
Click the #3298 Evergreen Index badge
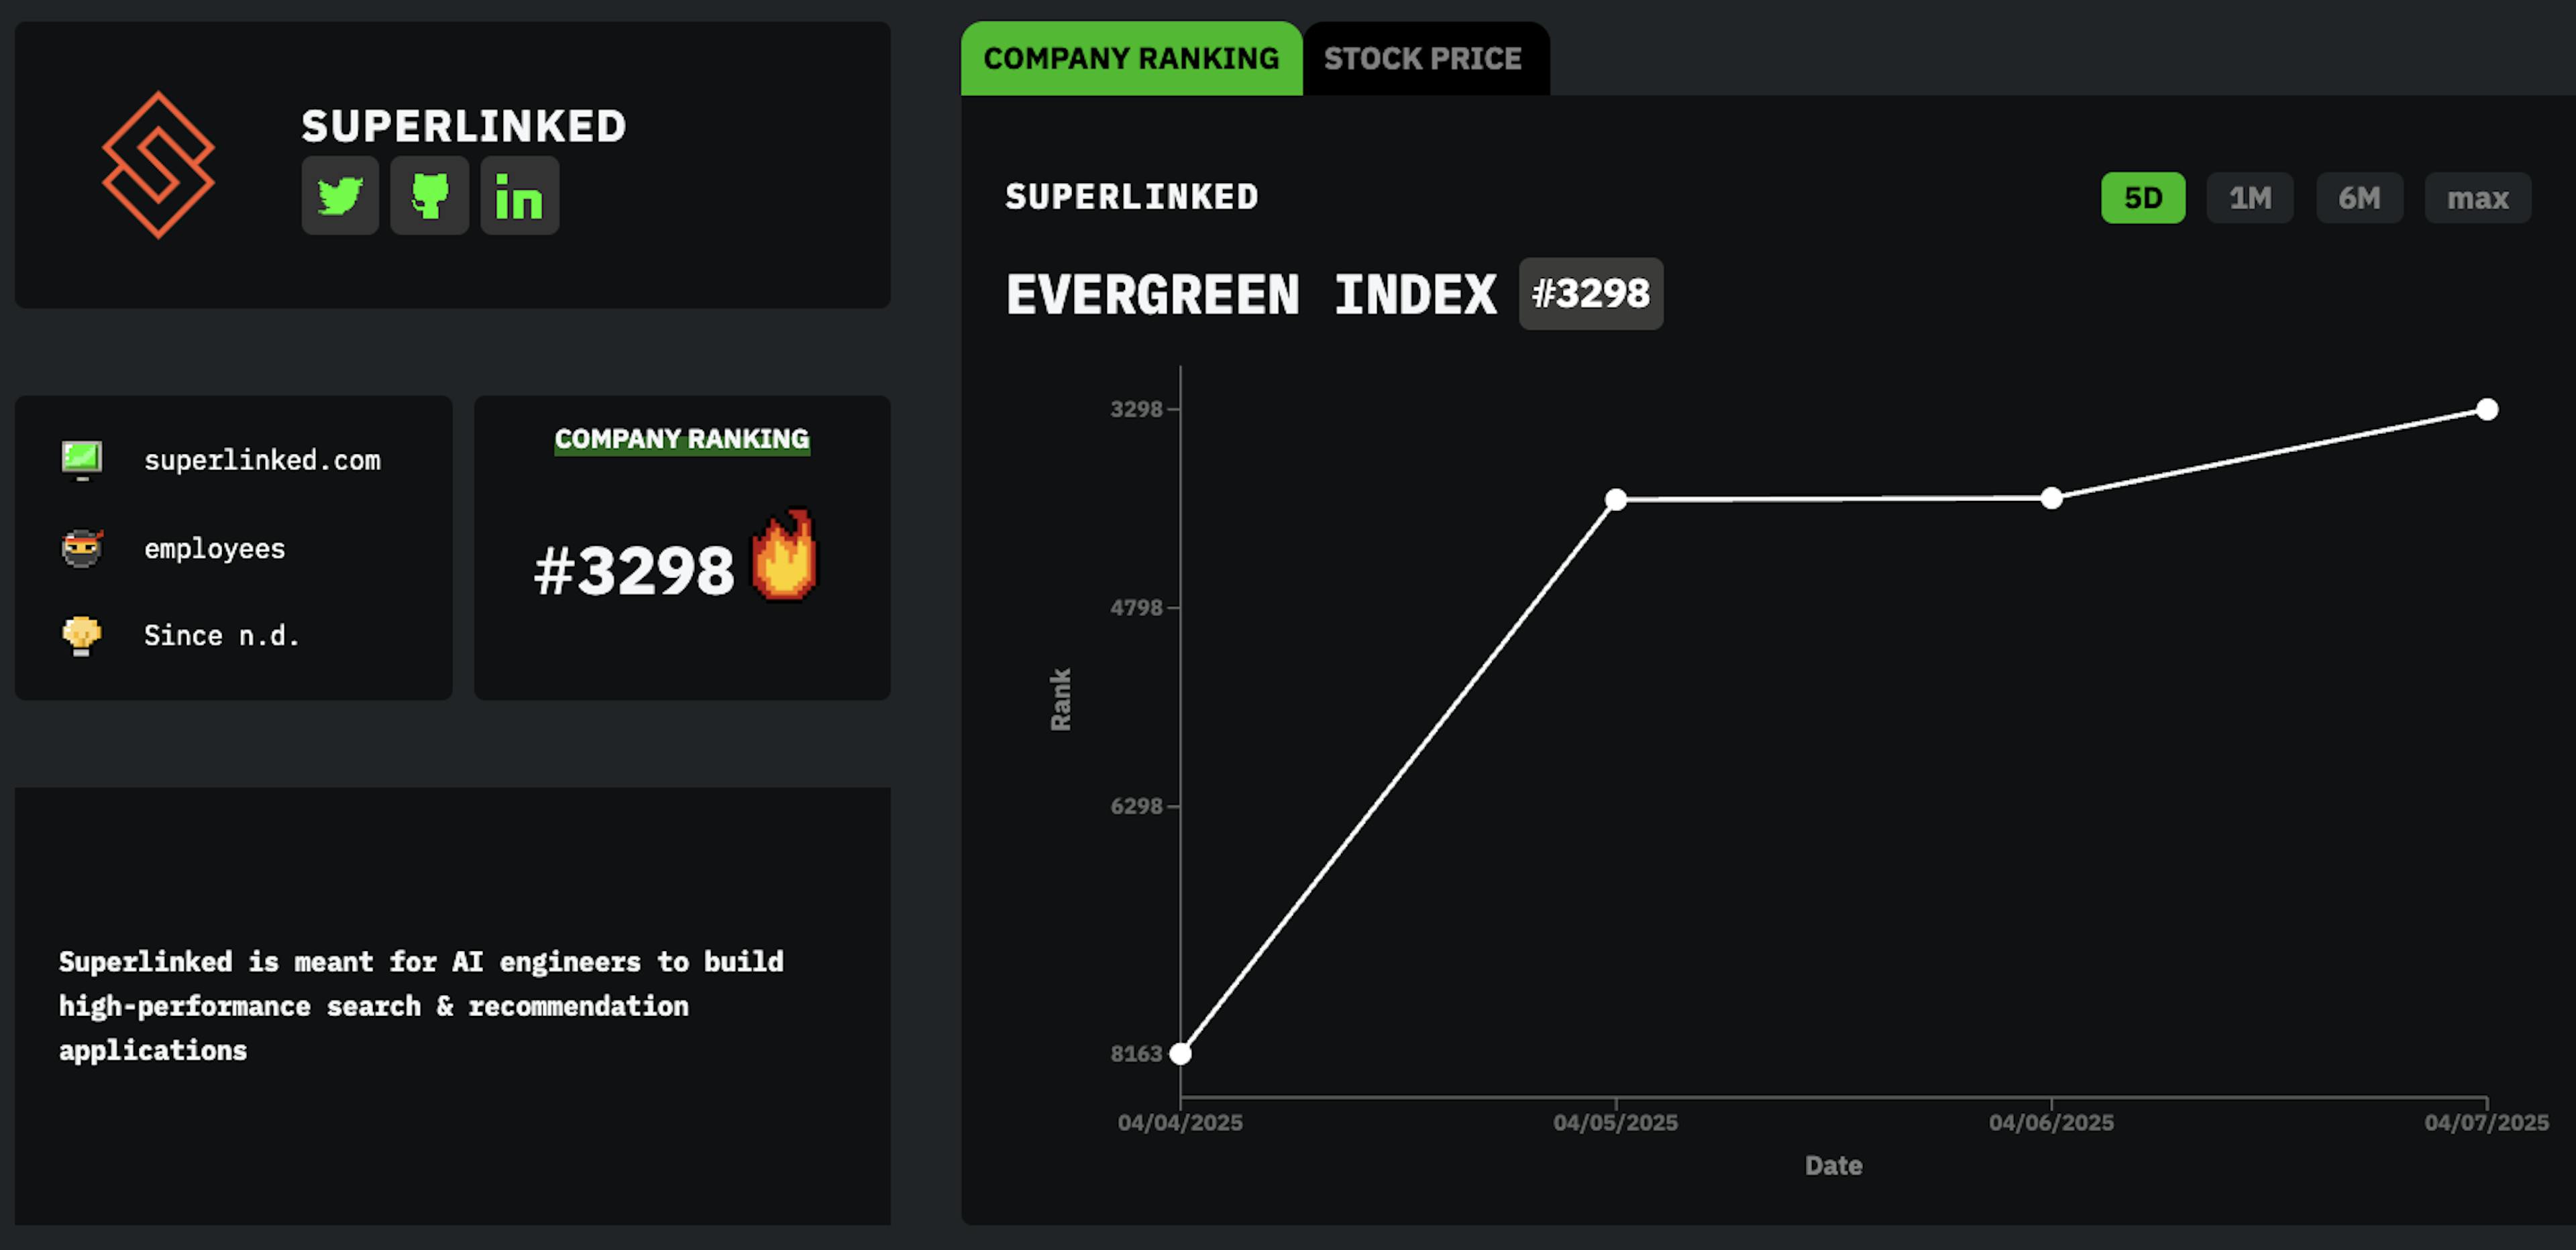pos(1590,294)
